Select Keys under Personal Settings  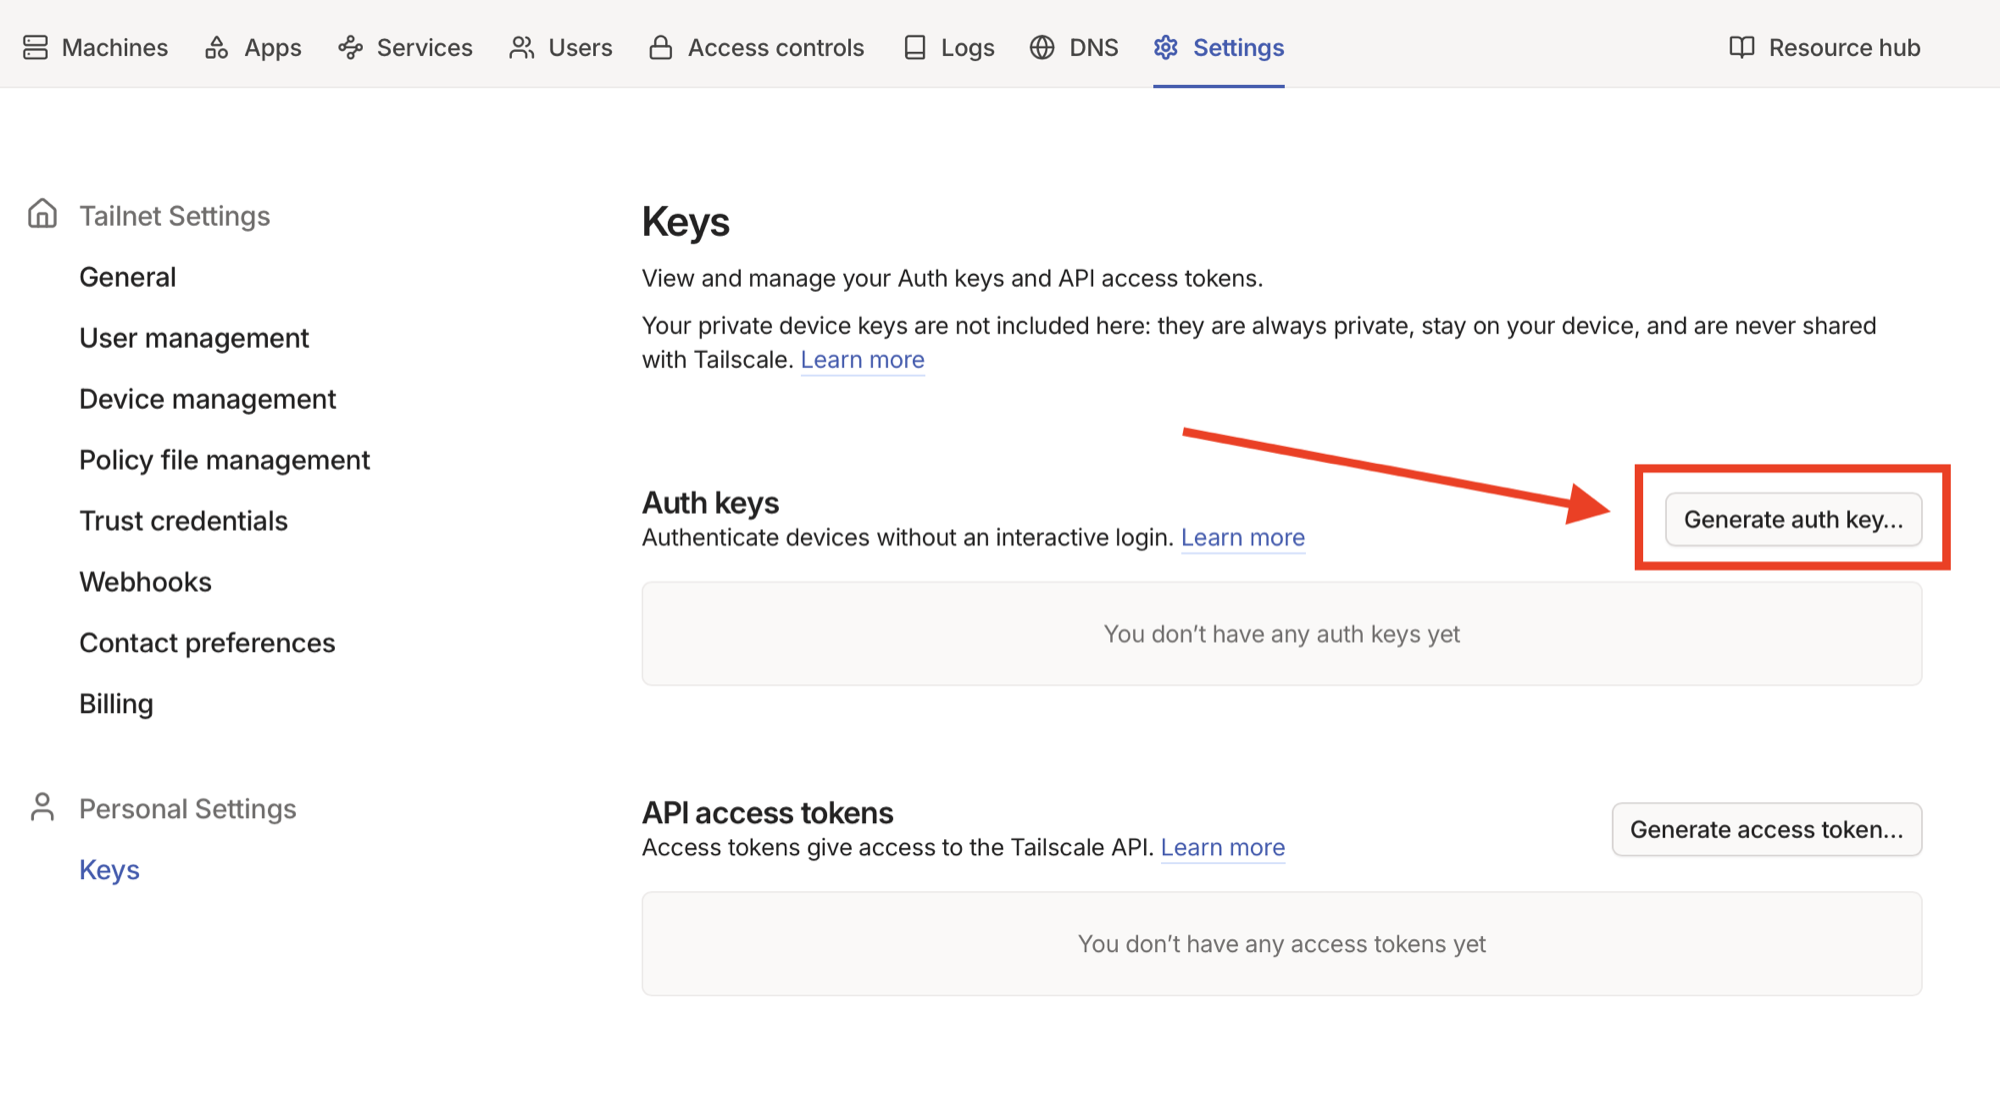(109, 870)
